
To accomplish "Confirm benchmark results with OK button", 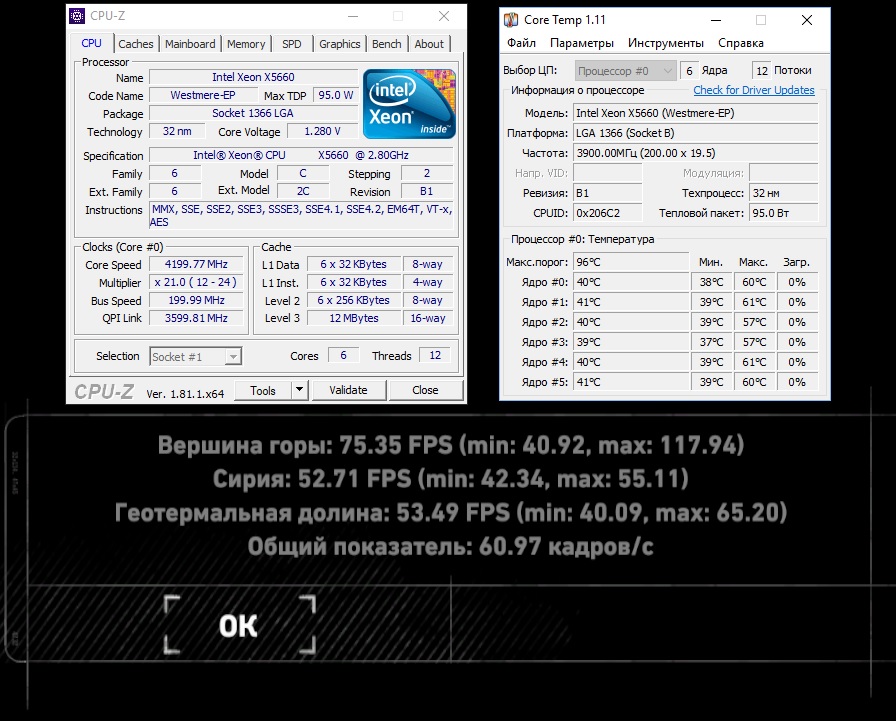I will click(x=239, y=625).
